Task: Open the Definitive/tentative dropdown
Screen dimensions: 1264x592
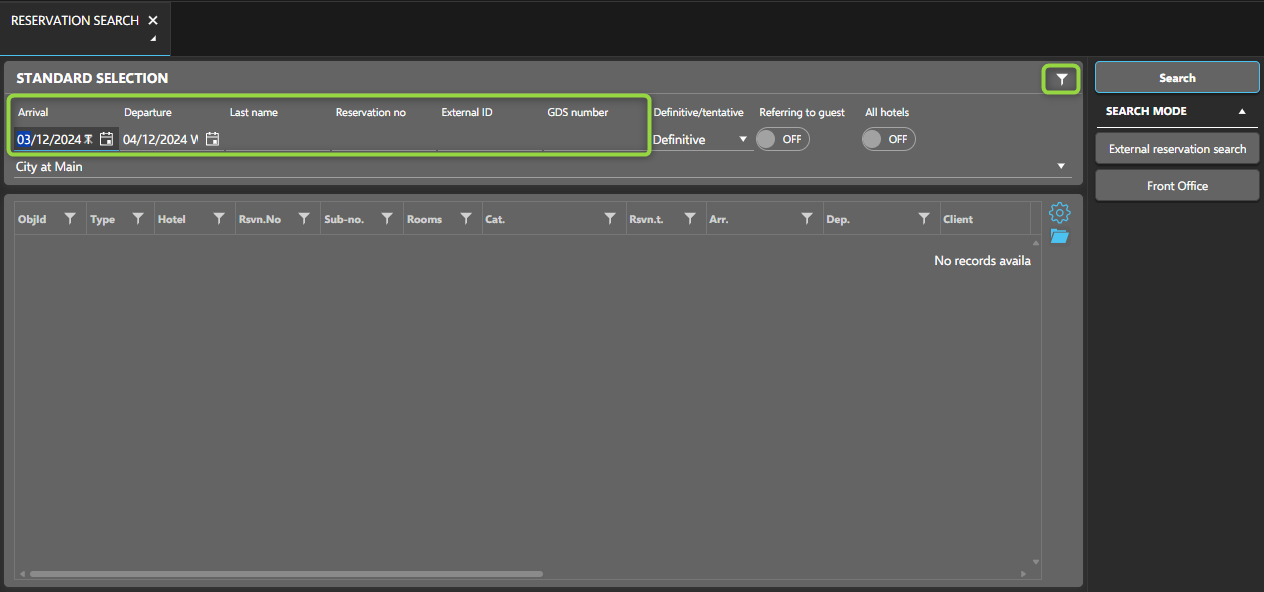Action: point(742,140)
